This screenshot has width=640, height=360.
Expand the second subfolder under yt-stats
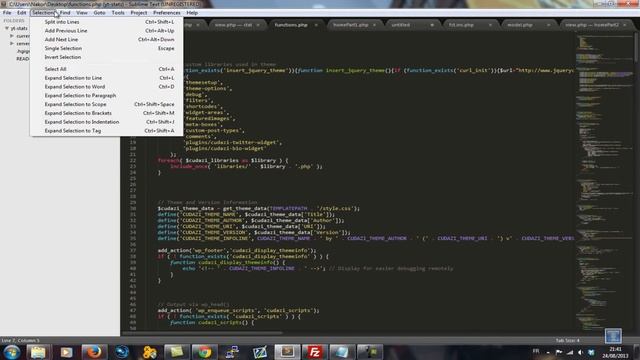pos(12,43)
